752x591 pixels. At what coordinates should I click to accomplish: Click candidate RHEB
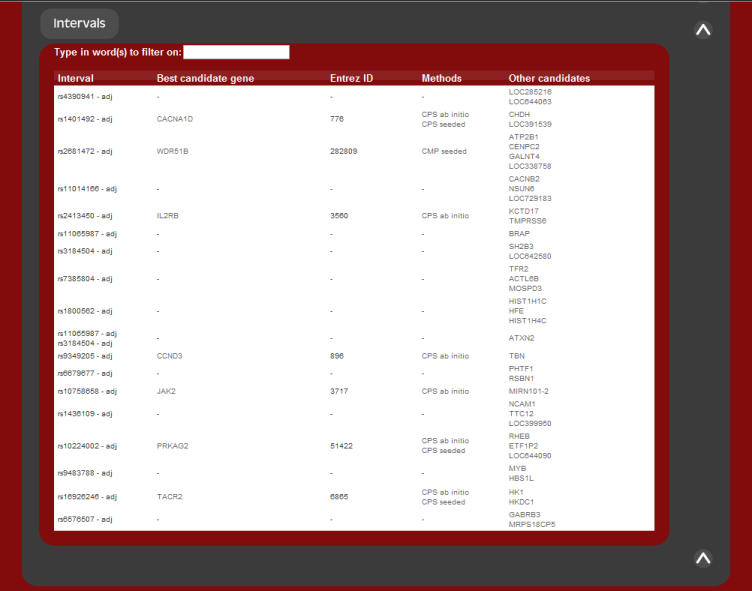(x=519, y=436)
